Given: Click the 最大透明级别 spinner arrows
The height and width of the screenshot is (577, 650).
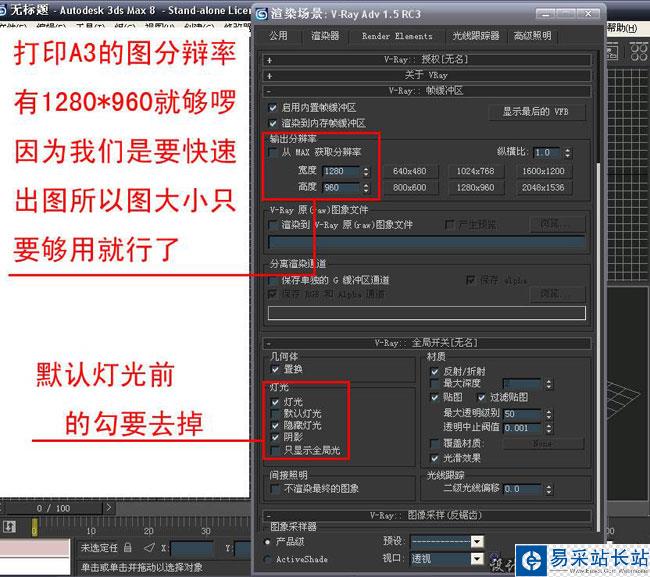Looking at the screenshot, I should 548,414.
